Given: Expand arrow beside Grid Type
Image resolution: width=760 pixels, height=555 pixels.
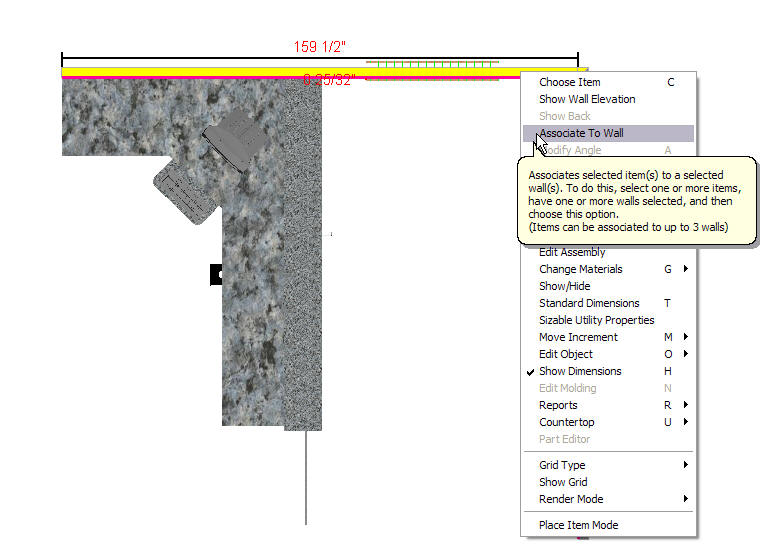Looking at the screenshot, I should (x=686, y=464).
